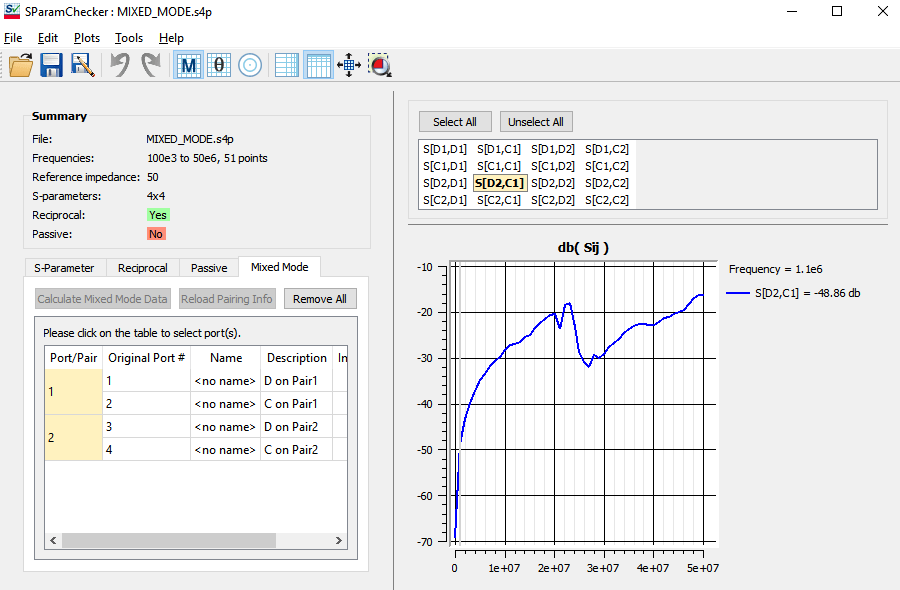Activate the pan/move plot icon

pos(349,64)
